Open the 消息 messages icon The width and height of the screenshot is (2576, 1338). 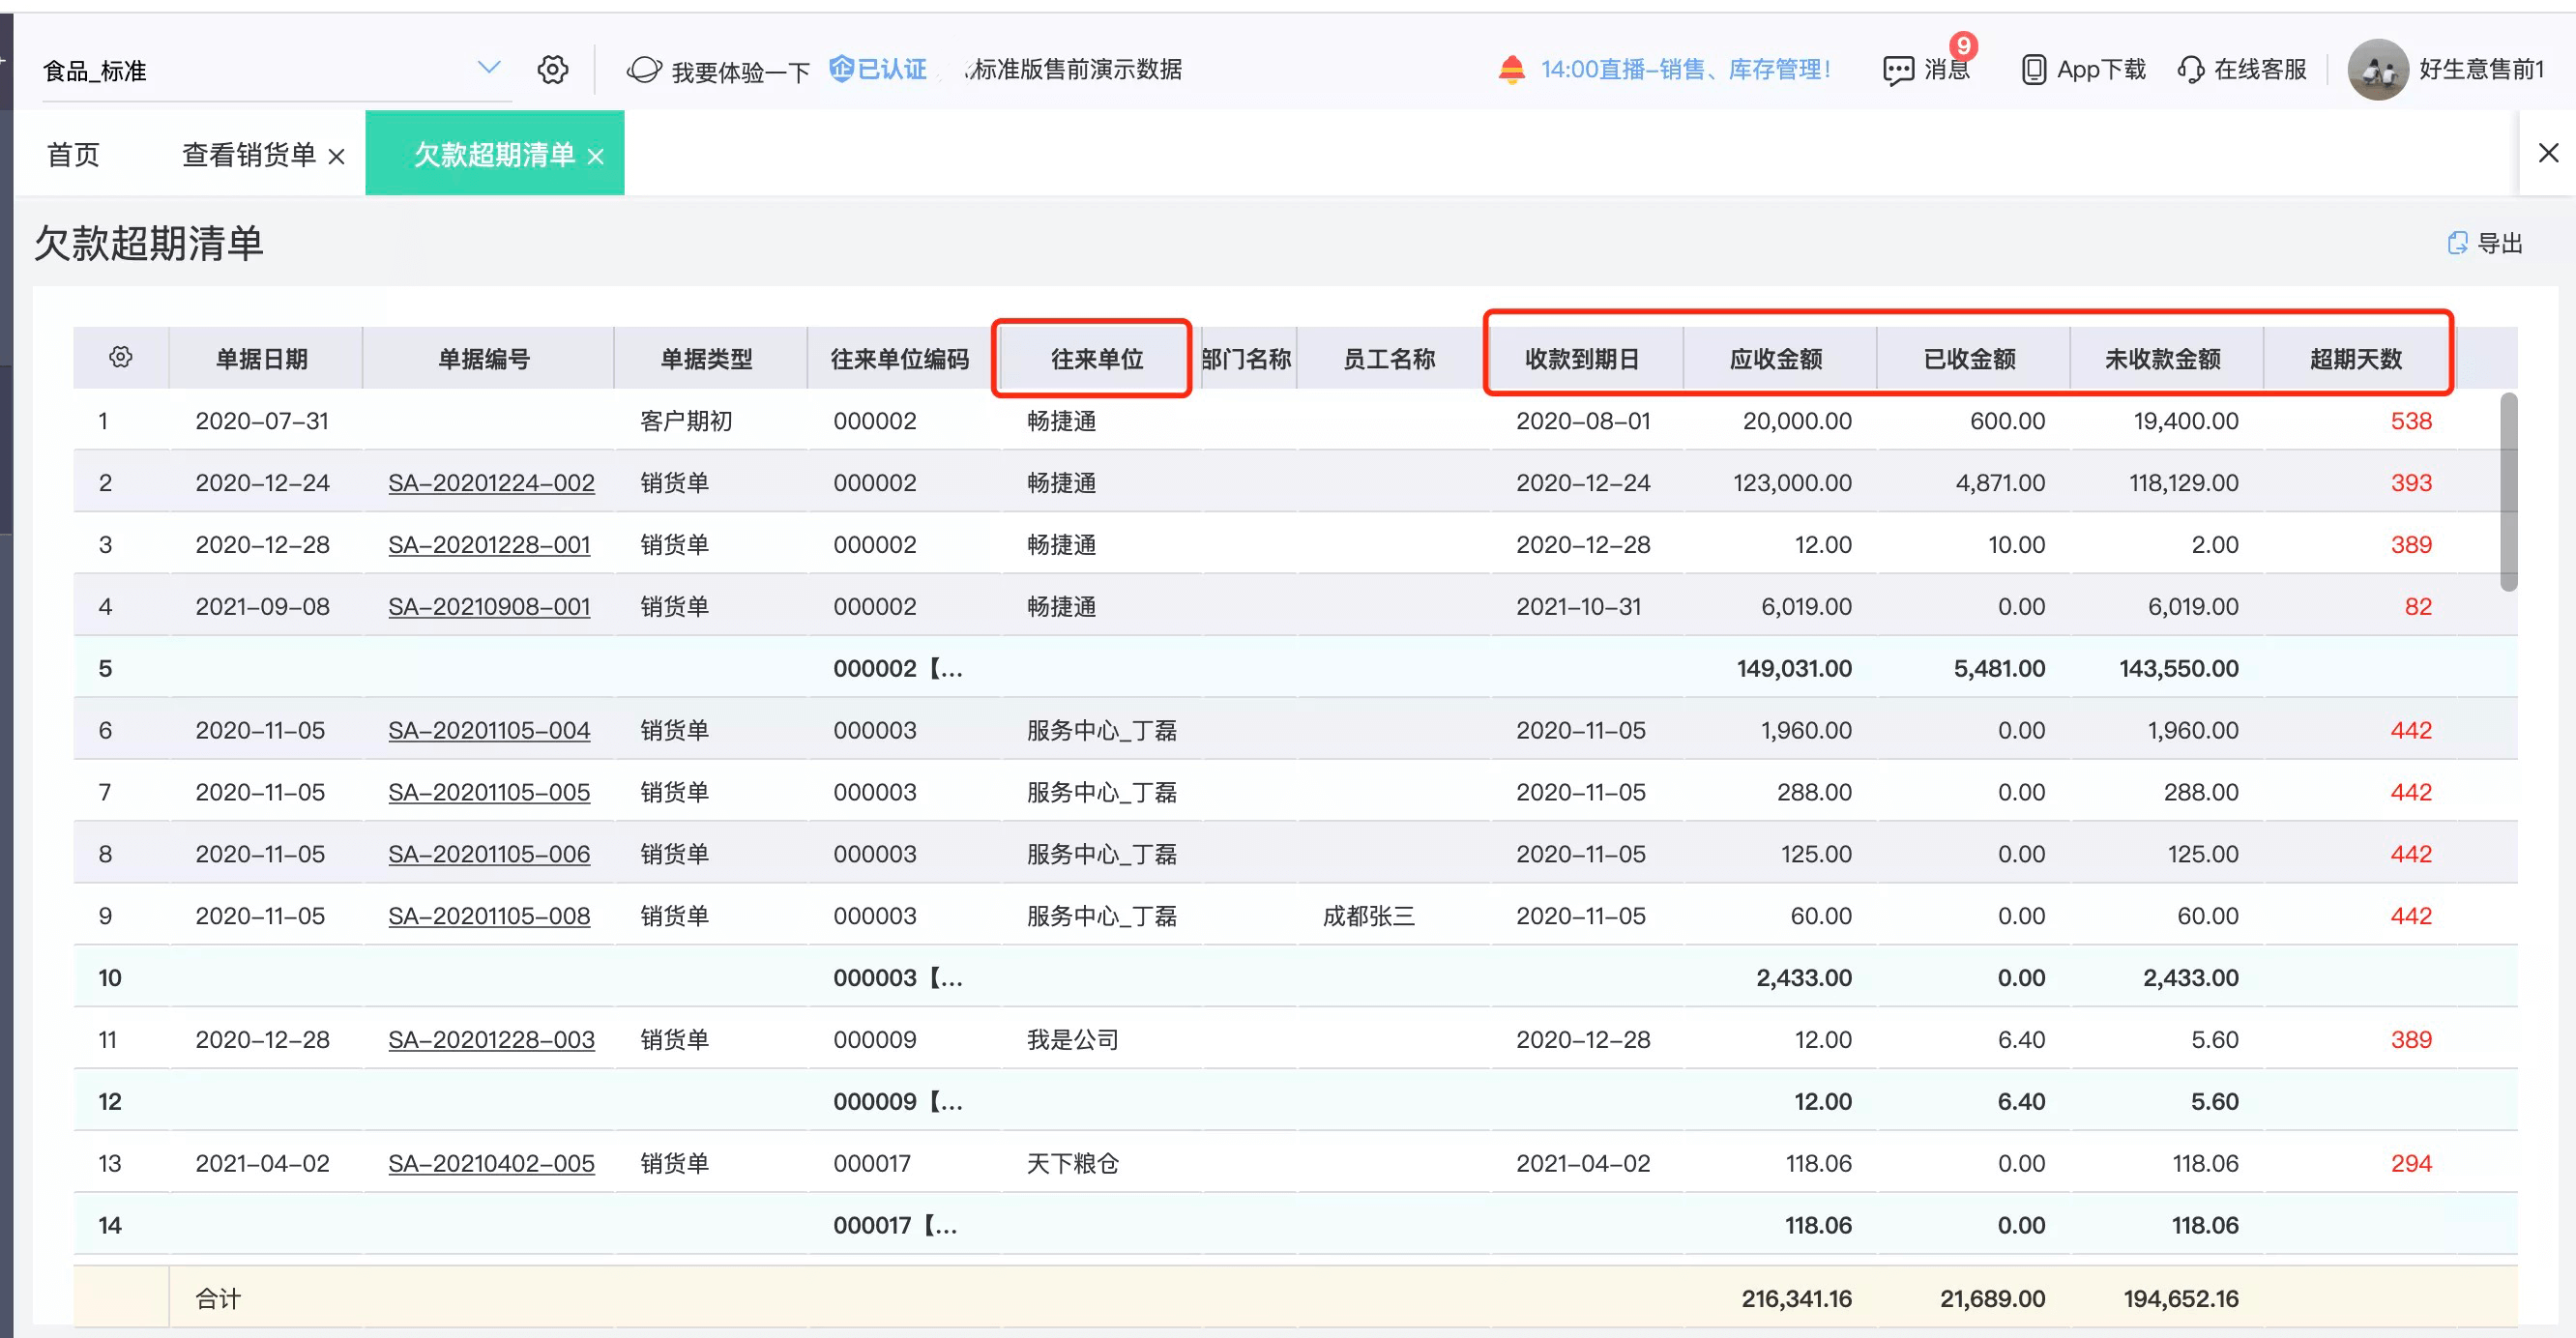(x=1898, y=70)
